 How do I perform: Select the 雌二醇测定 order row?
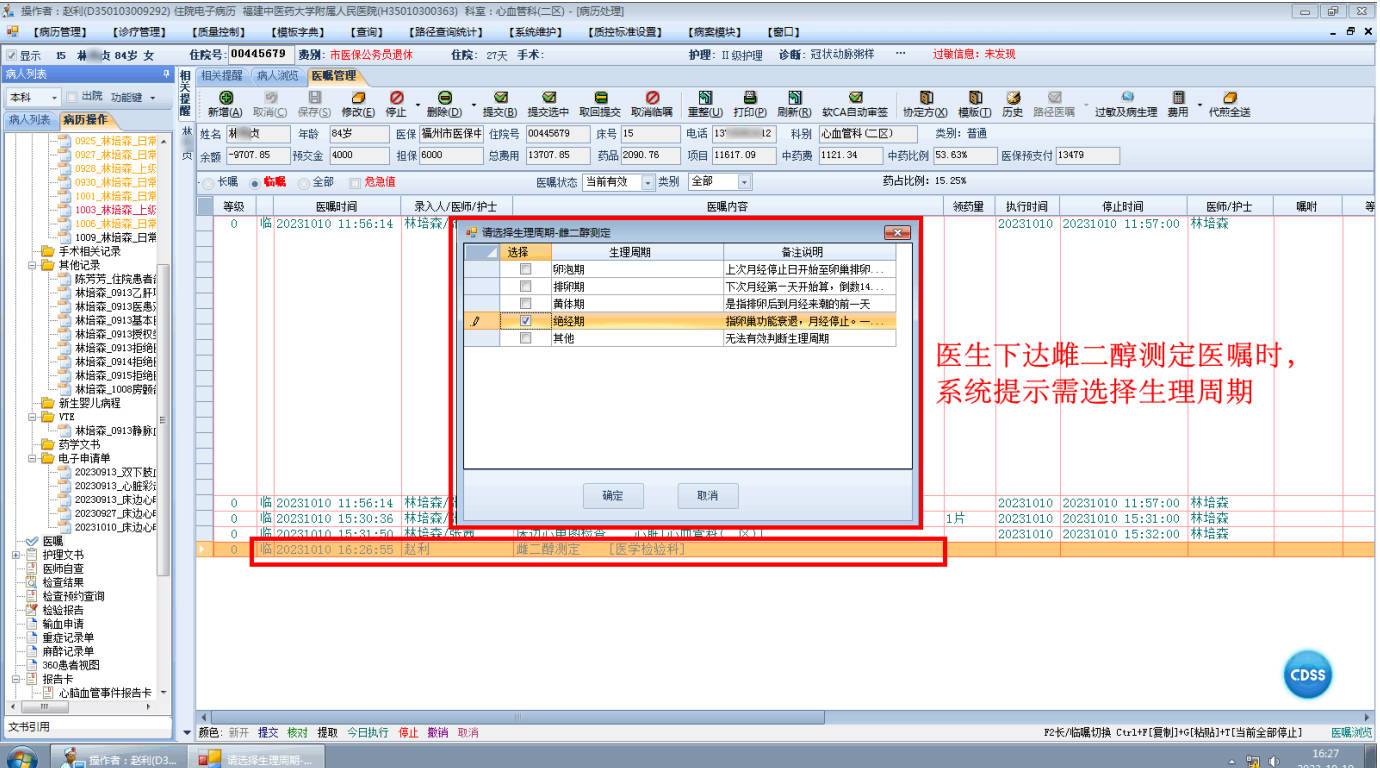[785, 549]
